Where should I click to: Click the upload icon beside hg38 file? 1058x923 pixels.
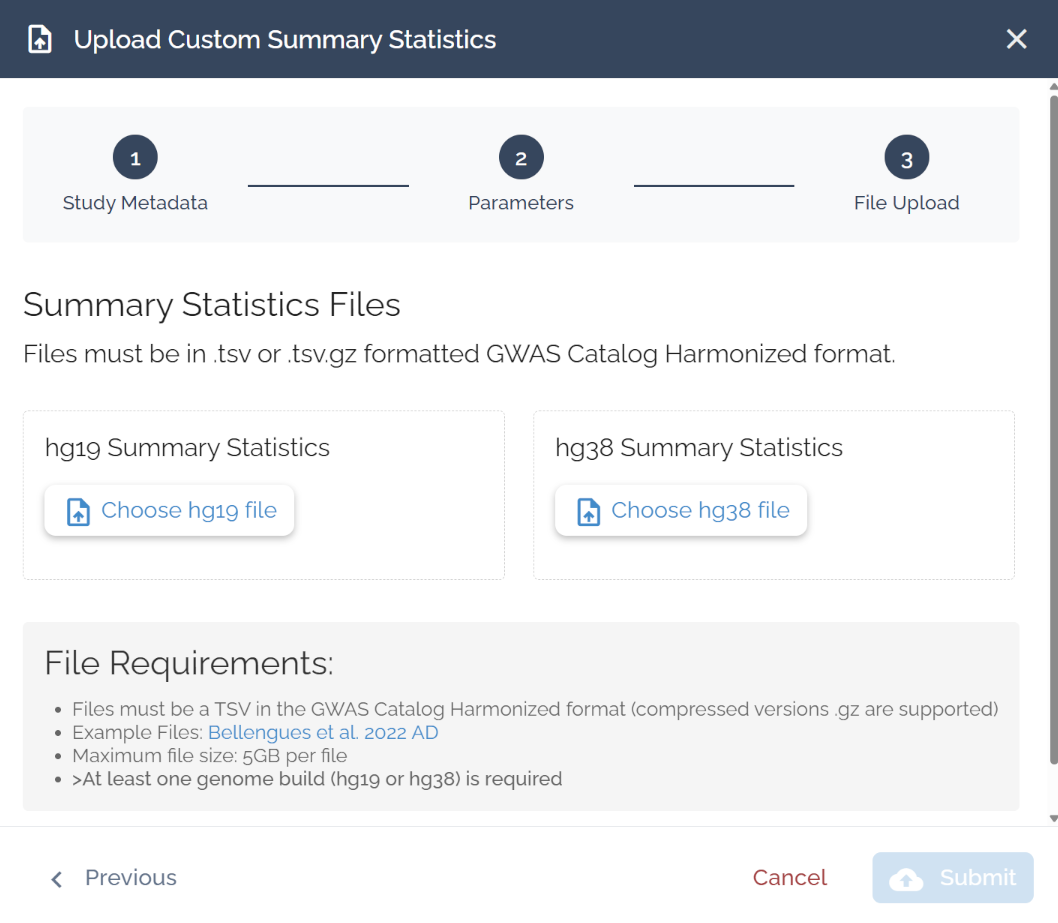point(588,512)
